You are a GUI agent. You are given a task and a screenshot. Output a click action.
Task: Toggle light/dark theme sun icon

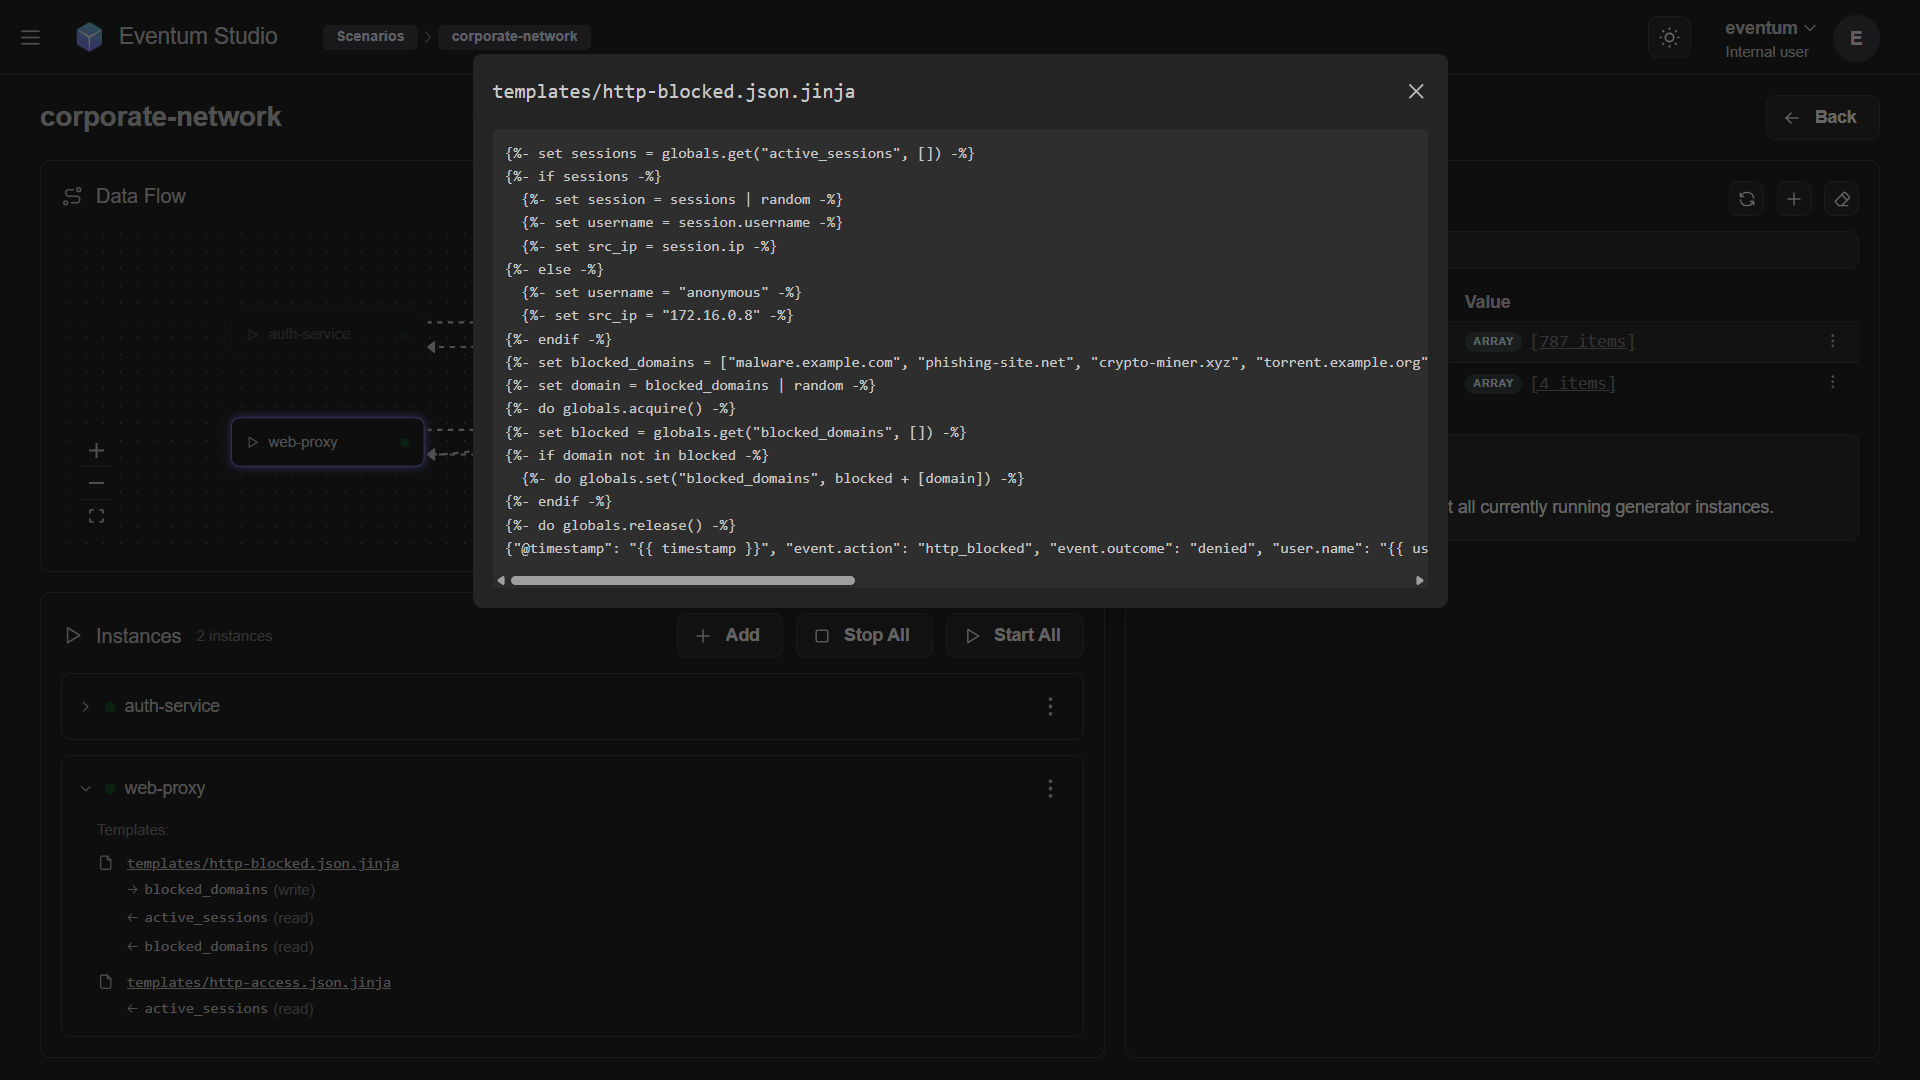(x=1669, y=37)
